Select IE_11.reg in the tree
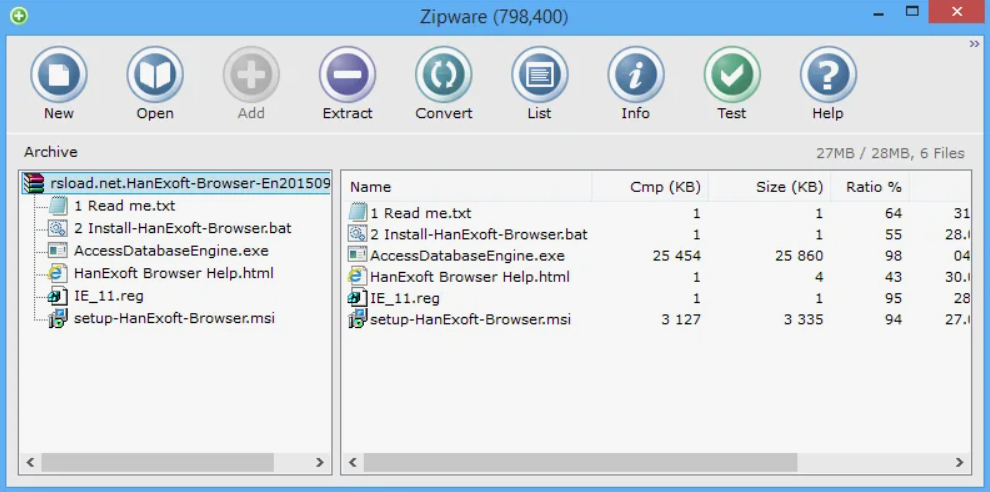The height and width of the screenshot is (492, 990). point(109,296)
